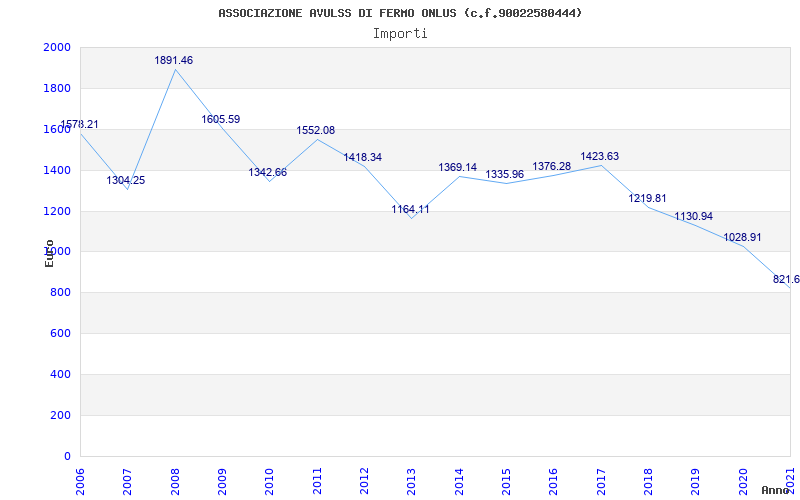Screen dimensions: 800x500
Task: Select the 1600 y-axis value
Action: point(57,129)
